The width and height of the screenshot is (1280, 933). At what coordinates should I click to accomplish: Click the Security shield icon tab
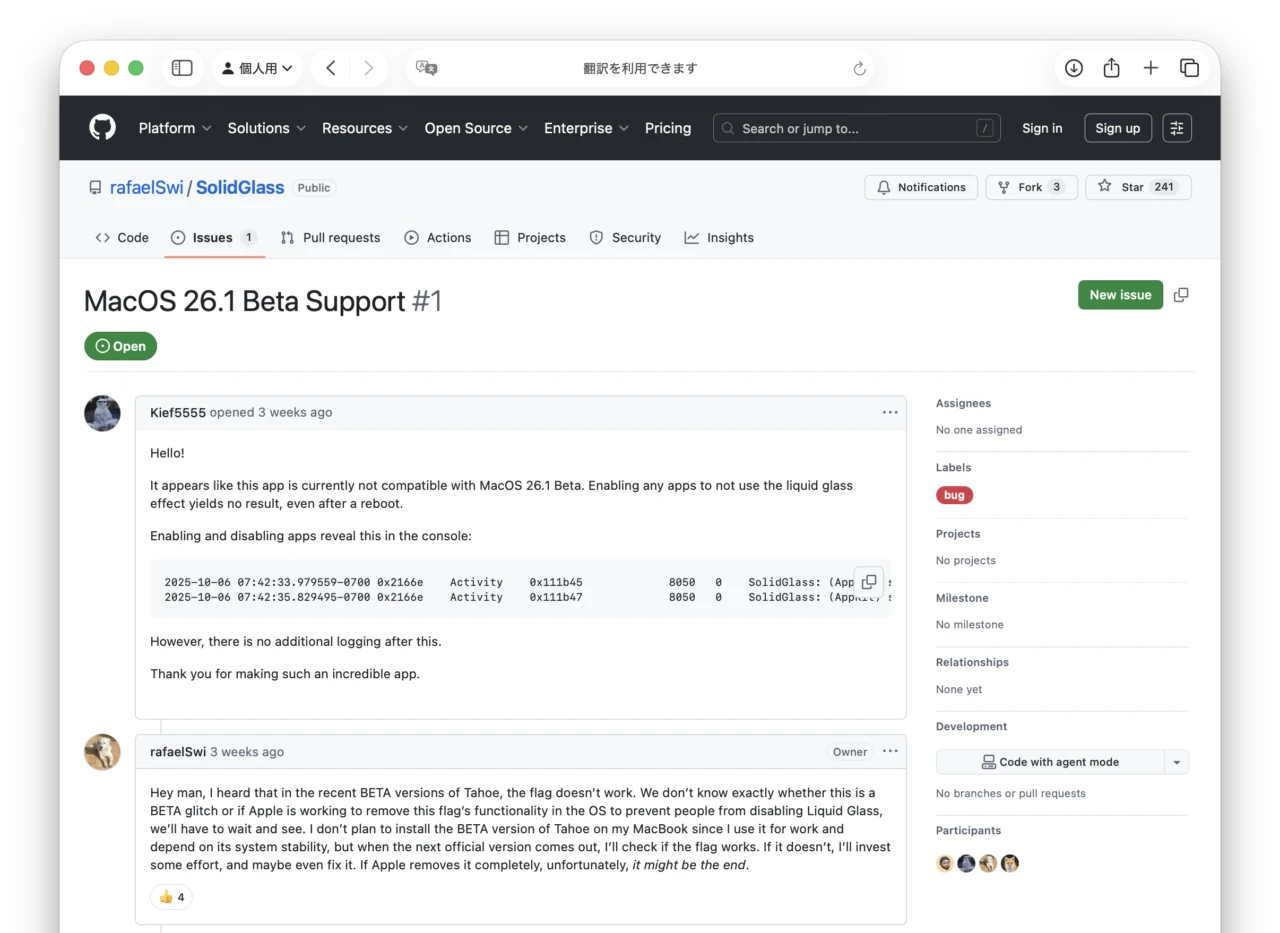594,237
